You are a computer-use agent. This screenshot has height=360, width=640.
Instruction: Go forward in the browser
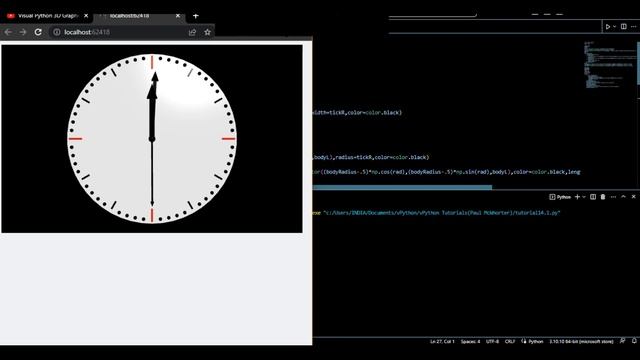23,32
